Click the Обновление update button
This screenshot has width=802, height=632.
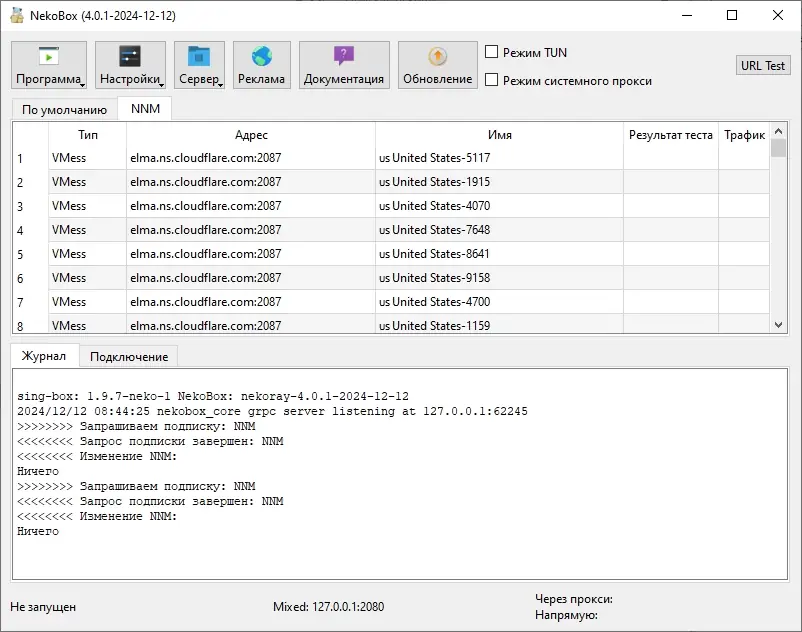pyautogui.click(x=437, y=65)
